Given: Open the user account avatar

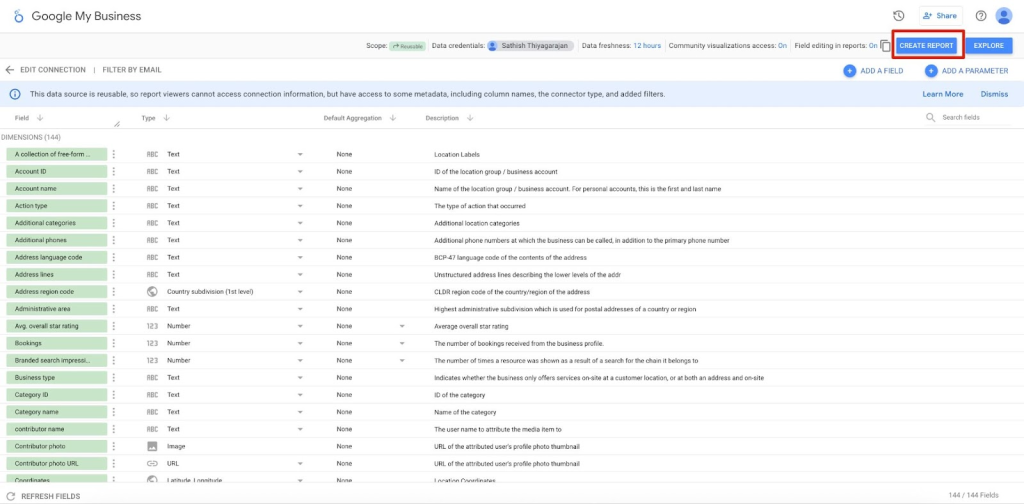Looking at the screenshot, I should [1004, 16].
